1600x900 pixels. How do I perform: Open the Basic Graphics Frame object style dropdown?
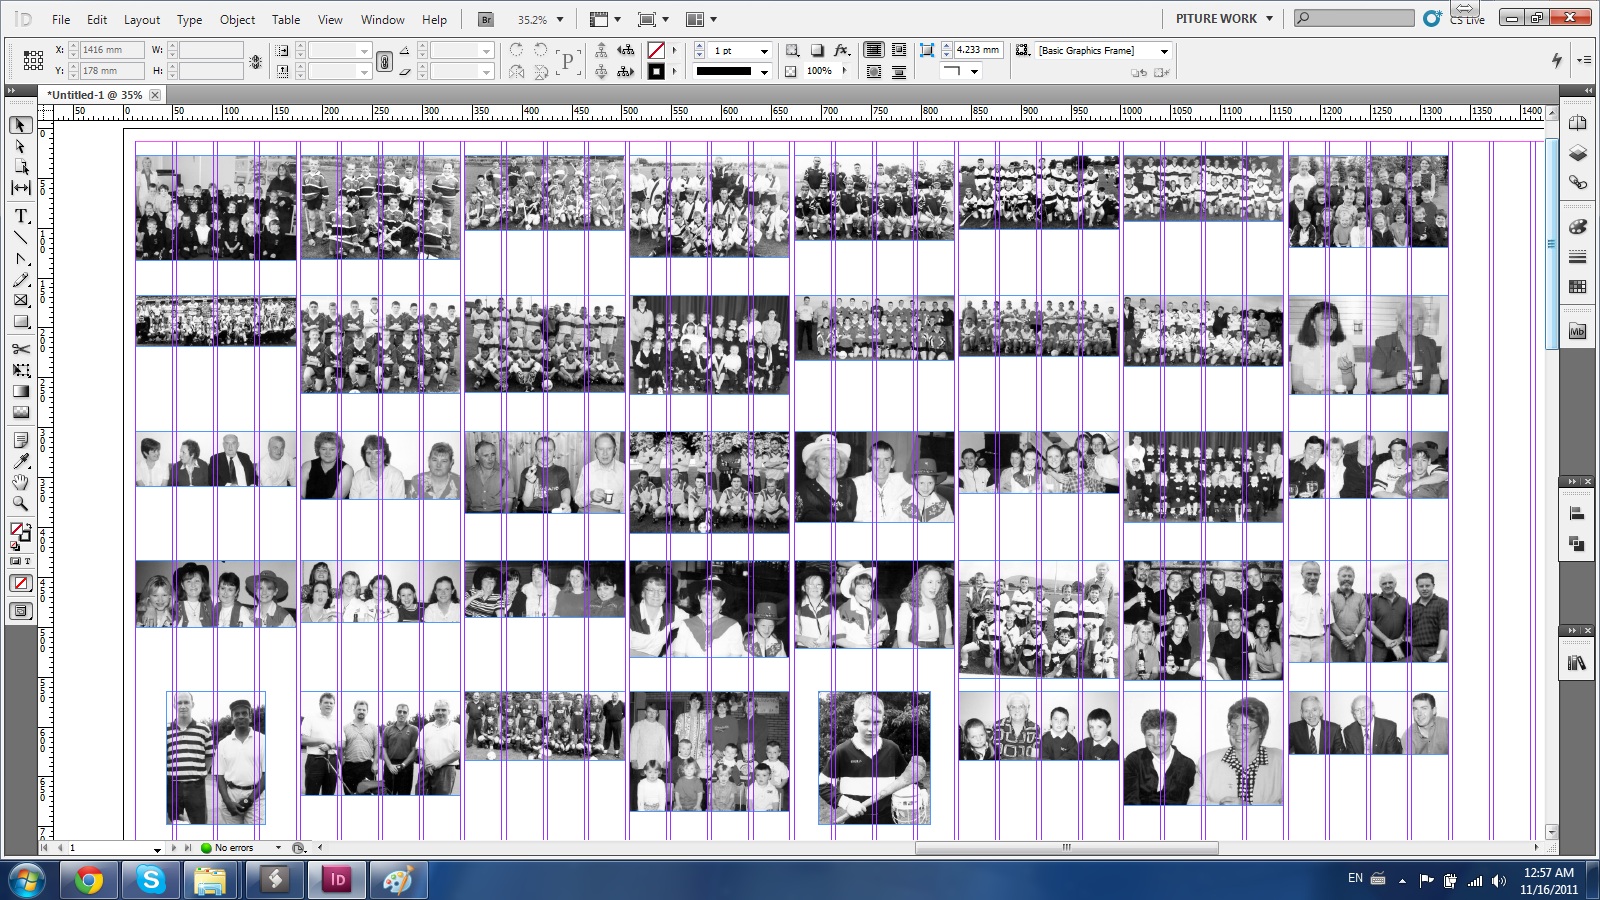point(1165,50)
